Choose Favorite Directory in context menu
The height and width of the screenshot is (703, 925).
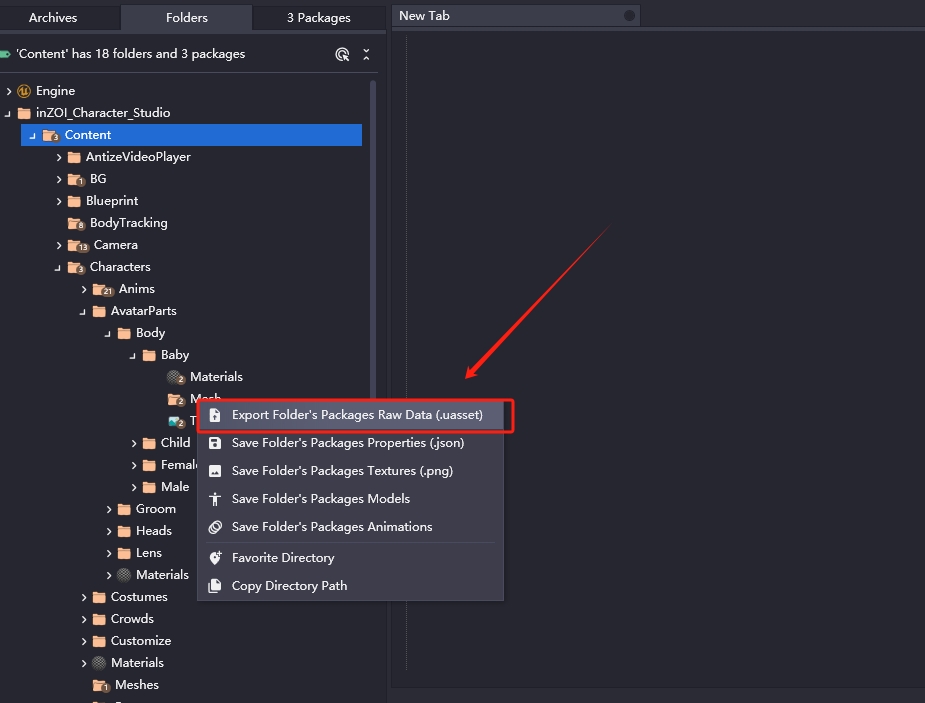coord(350,558)
